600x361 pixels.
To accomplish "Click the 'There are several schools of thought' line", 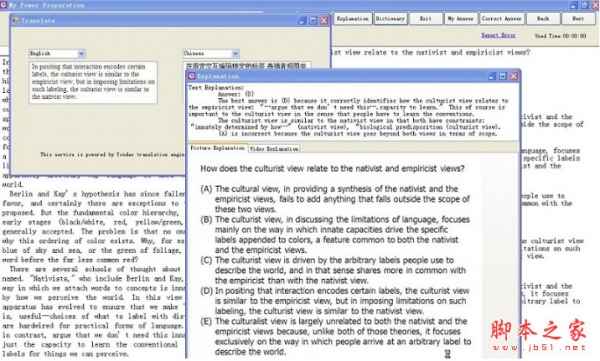I will point(94,269).
